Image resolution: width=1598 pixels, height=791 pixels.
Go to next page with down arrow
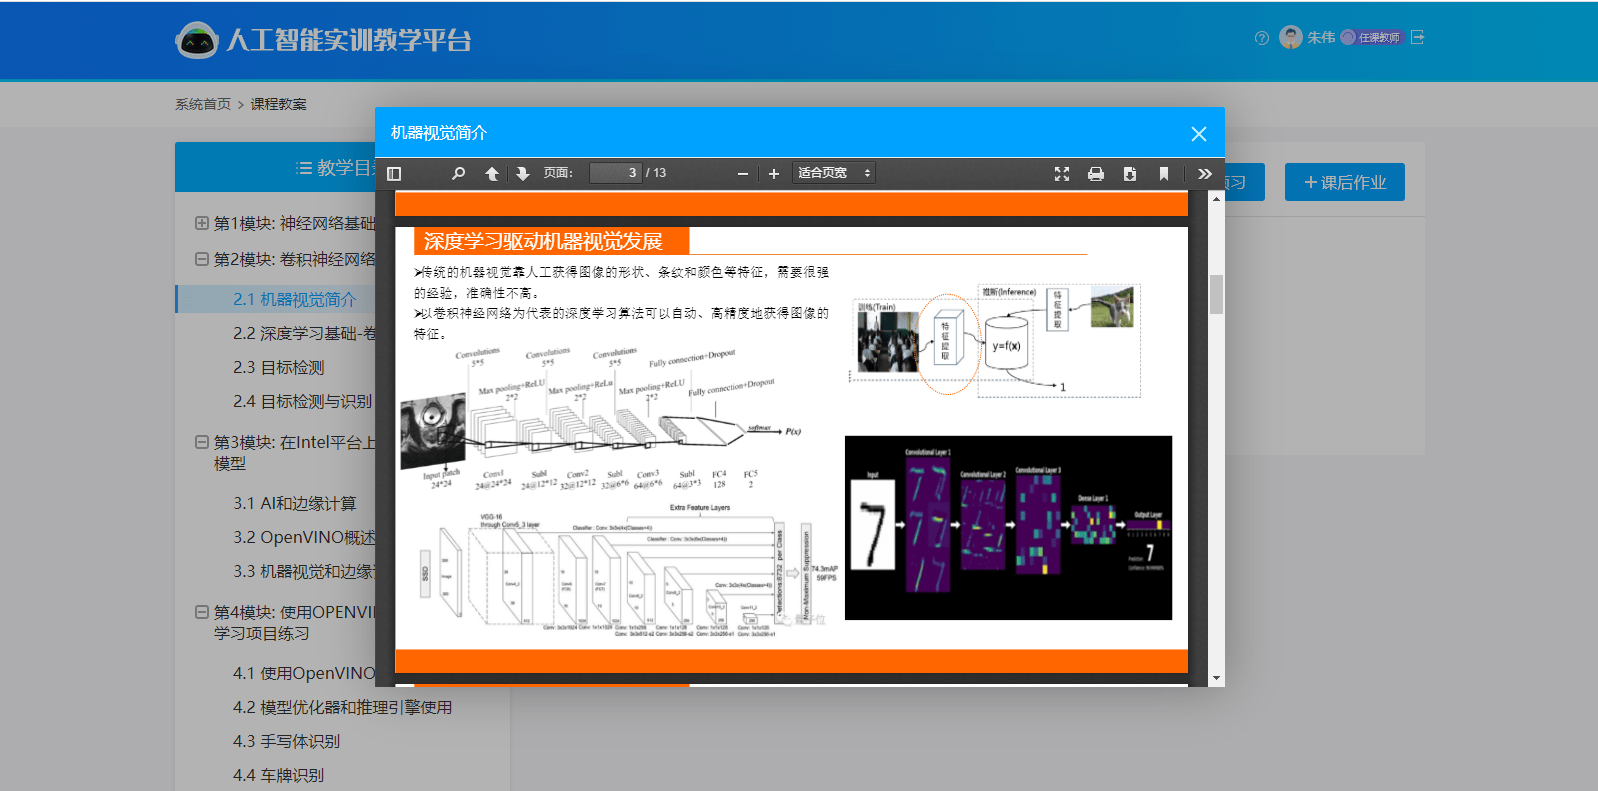(x=523, y=173)
